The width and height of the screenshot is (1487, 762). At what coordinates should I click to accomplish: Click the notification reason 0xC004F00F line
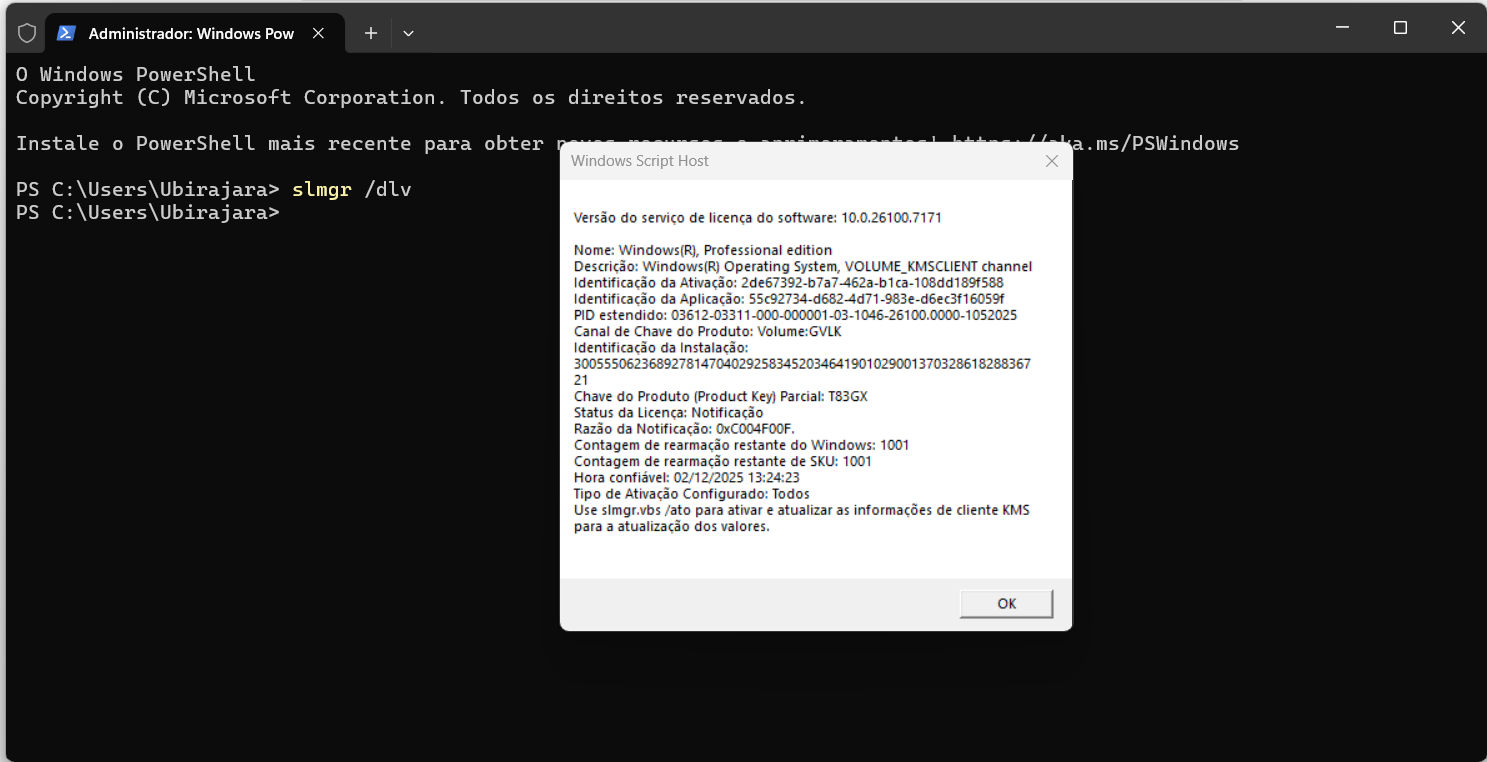685,428
